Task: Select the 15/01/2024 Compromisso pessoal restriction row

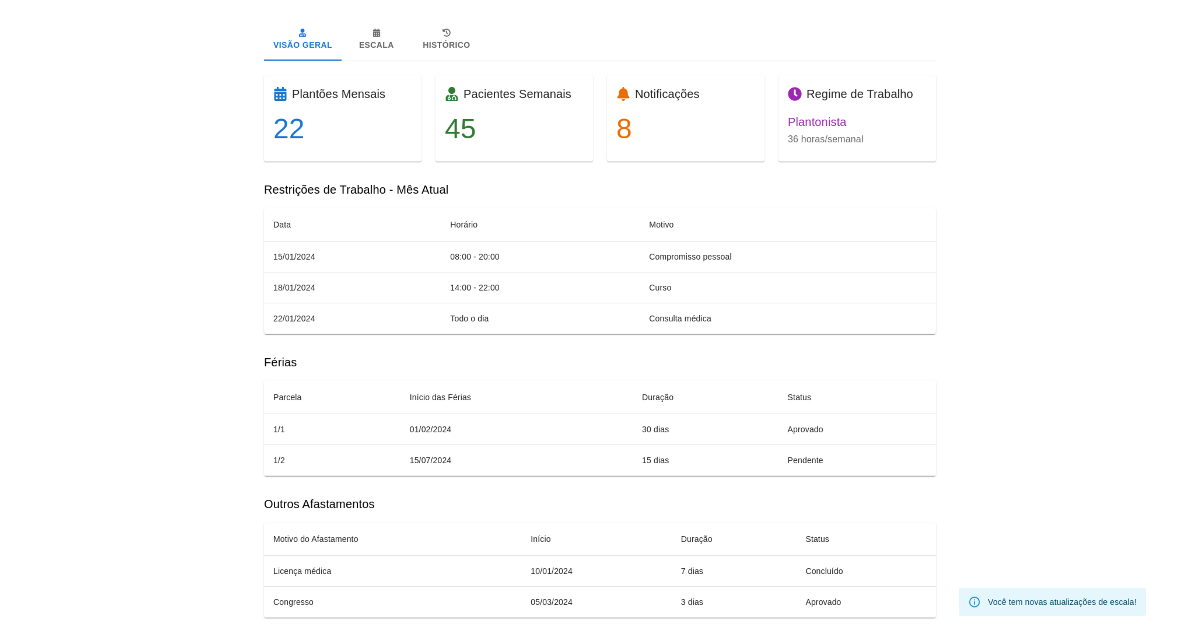Action: pos(600,257)
